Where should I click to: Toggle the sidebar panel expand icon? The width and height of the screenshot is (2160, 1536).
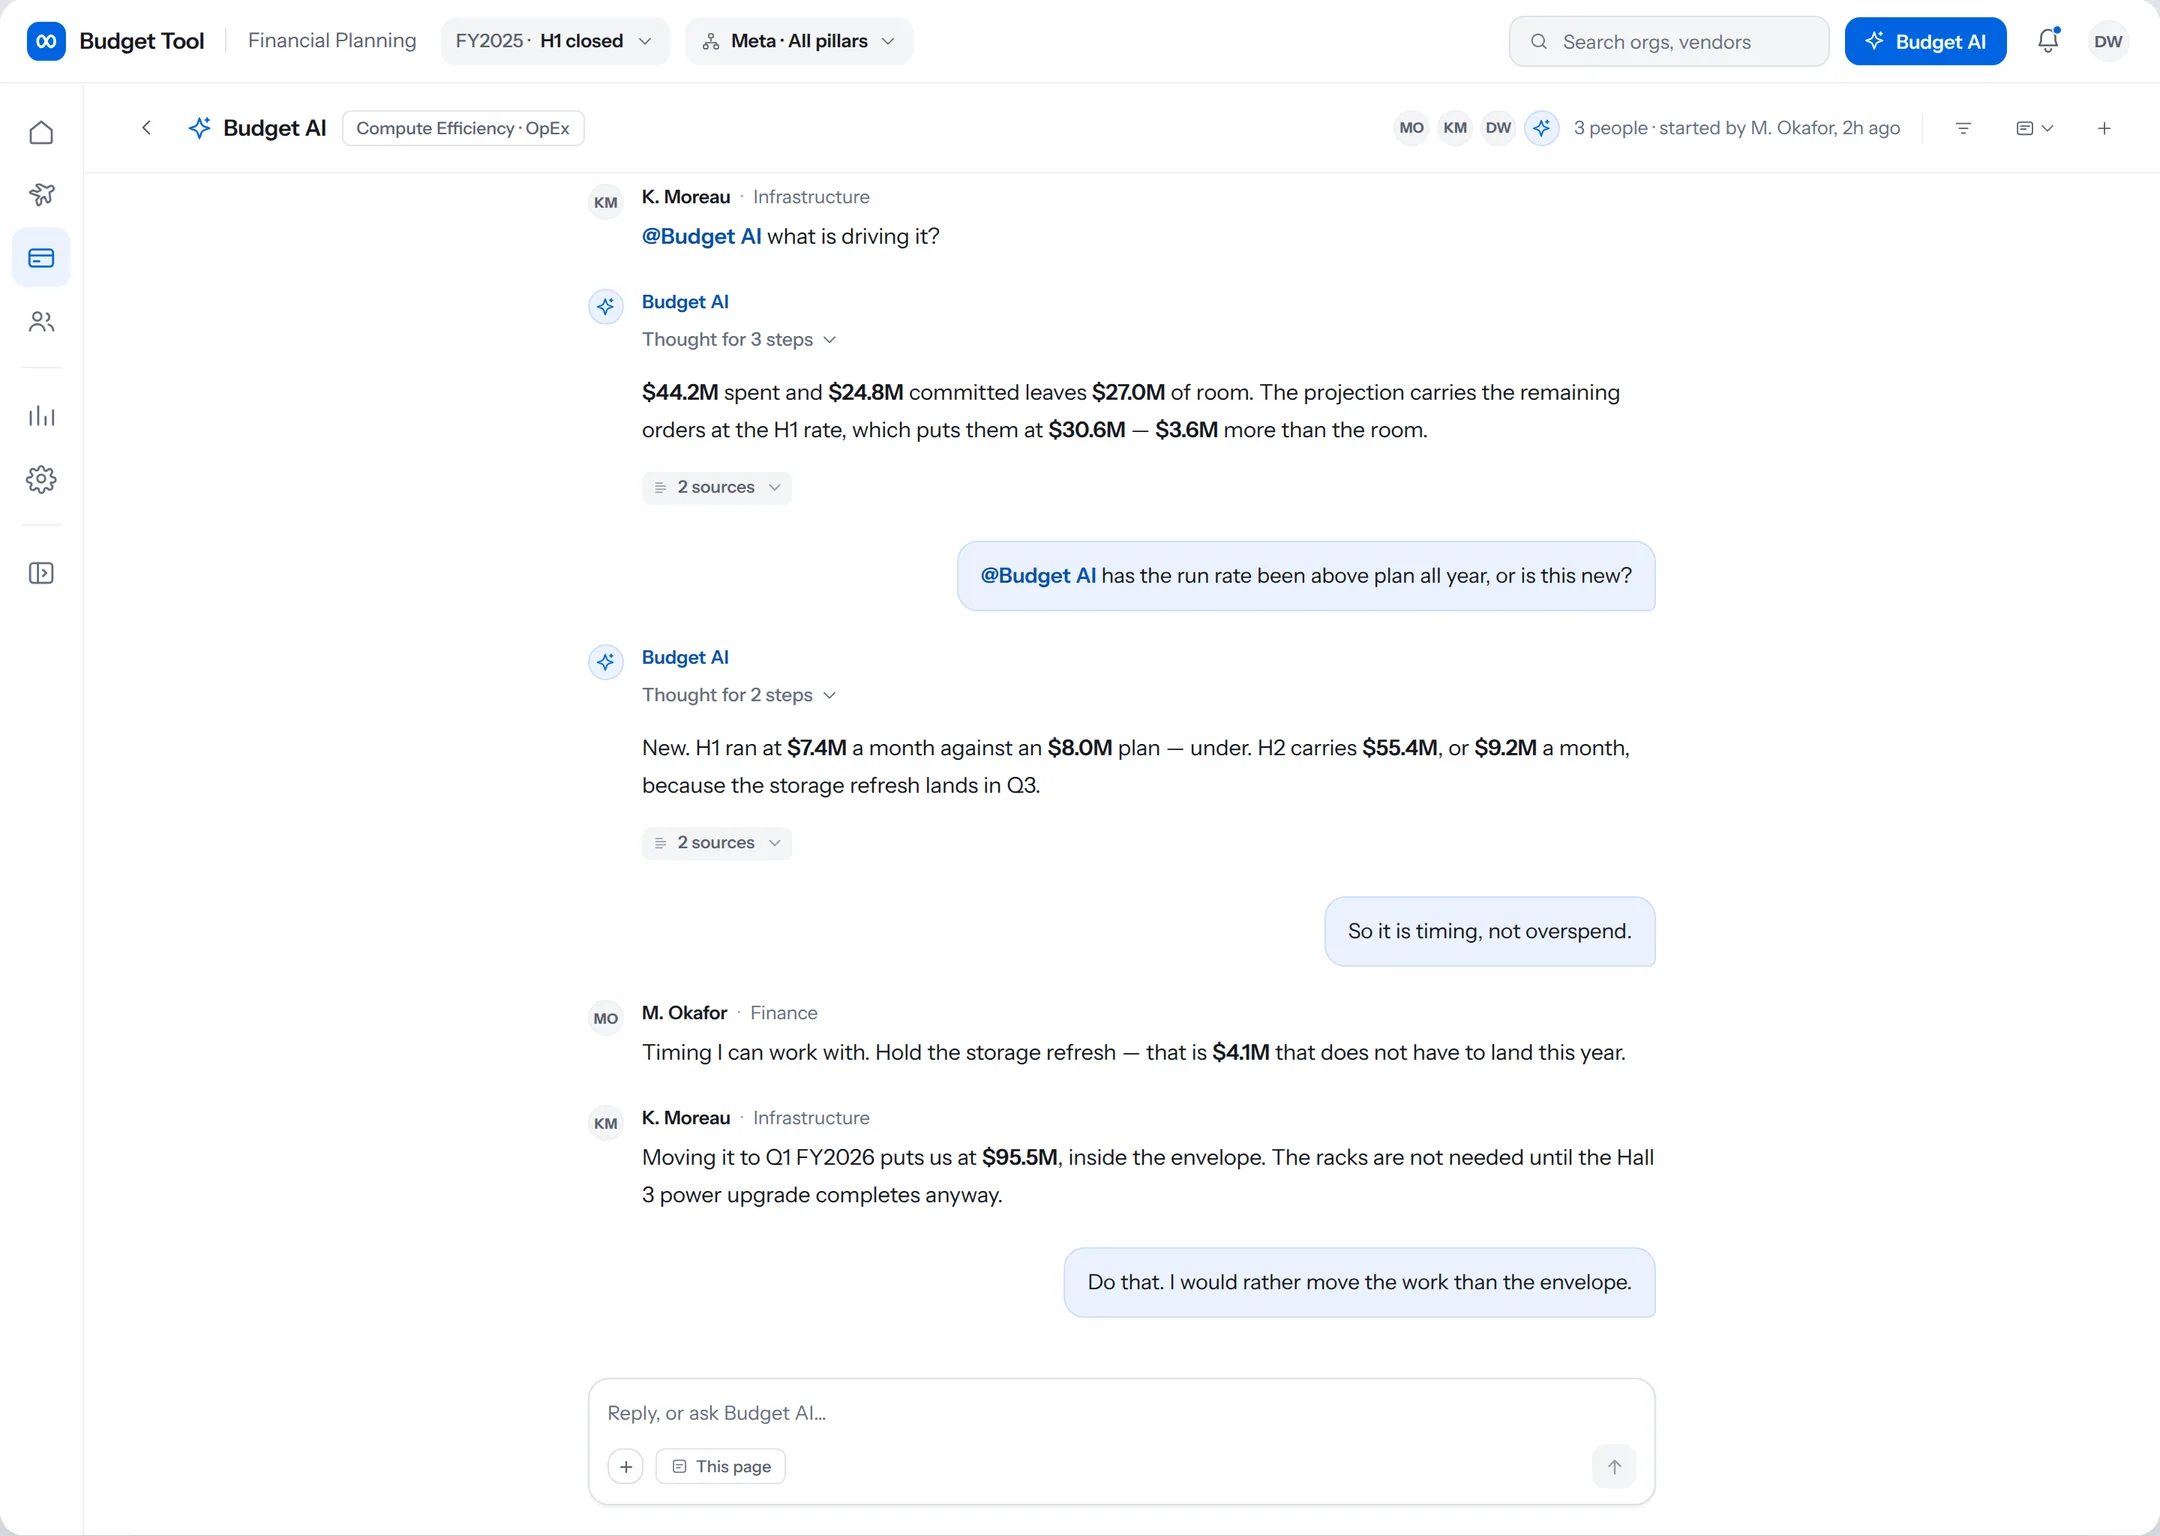tap(41, 573)
